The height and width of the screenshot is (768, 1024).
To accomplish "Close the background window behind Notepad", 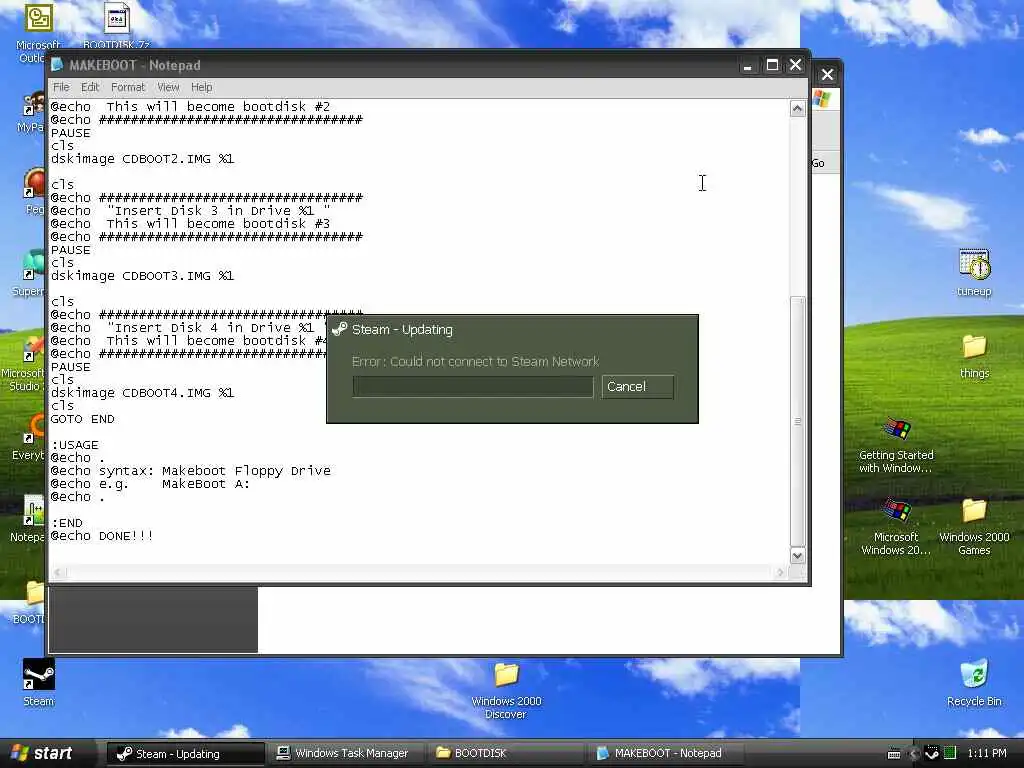I will 827,74.
